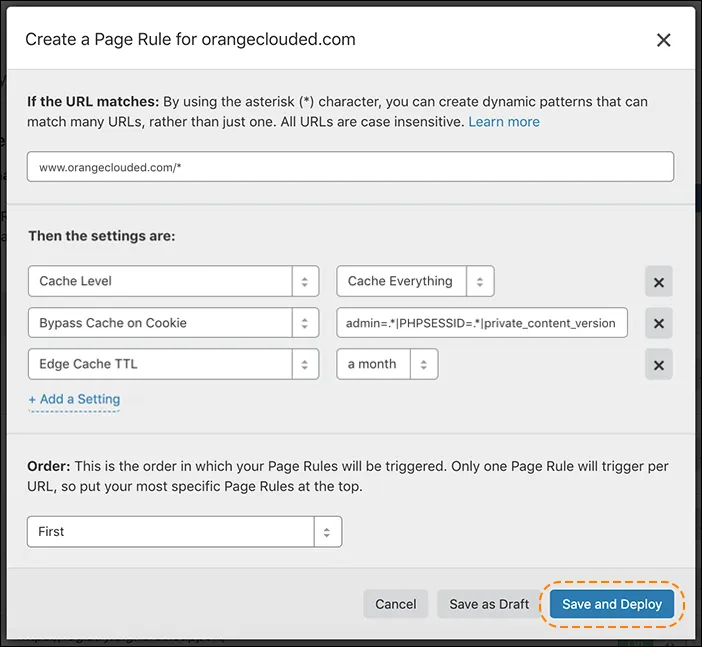Remove the Edge Cache TTL setting row
The image size is (702, 647).
pos(658,365)
